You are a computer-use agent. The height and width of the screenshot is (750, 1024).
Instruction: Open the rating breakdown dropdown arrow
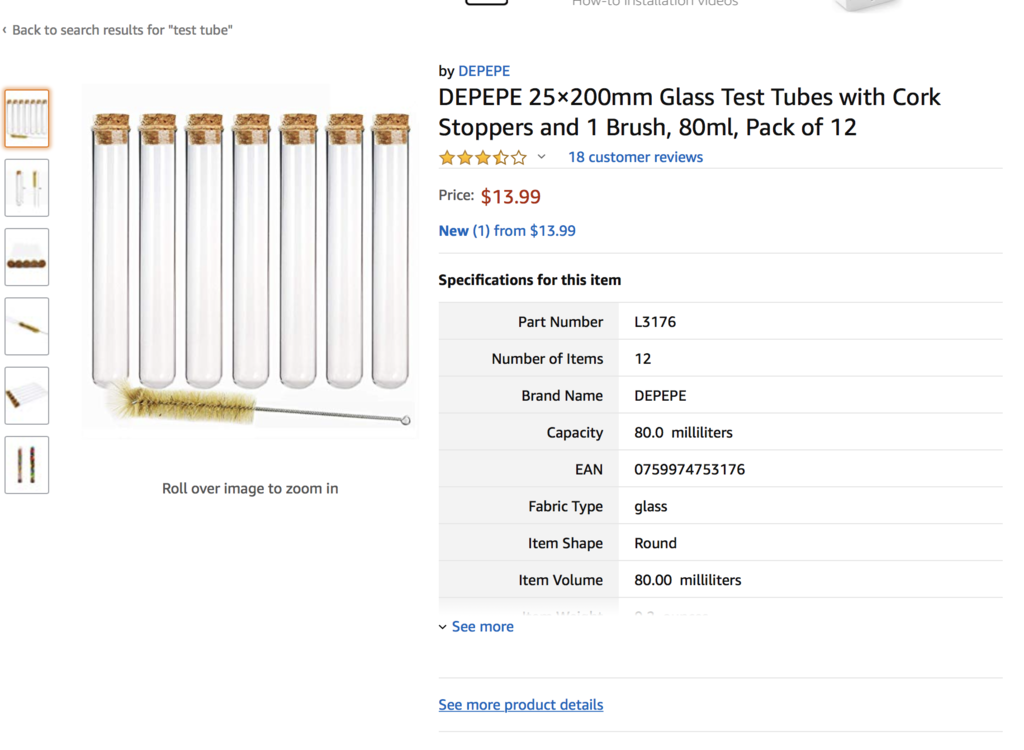pyautogui.click(x=542, y=157)
